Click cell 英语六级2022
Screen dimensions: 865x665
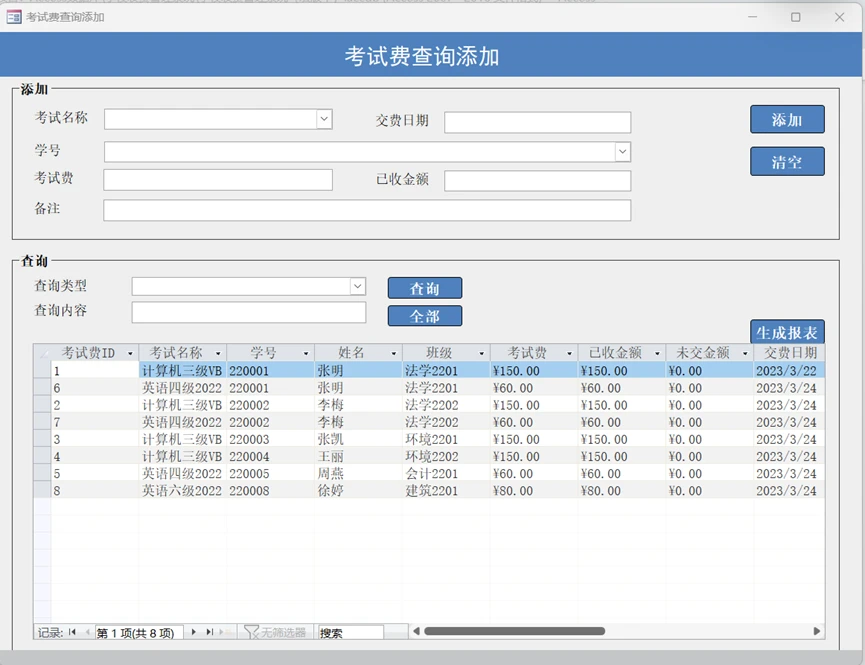pyautogui.click(x=182, y=491)
